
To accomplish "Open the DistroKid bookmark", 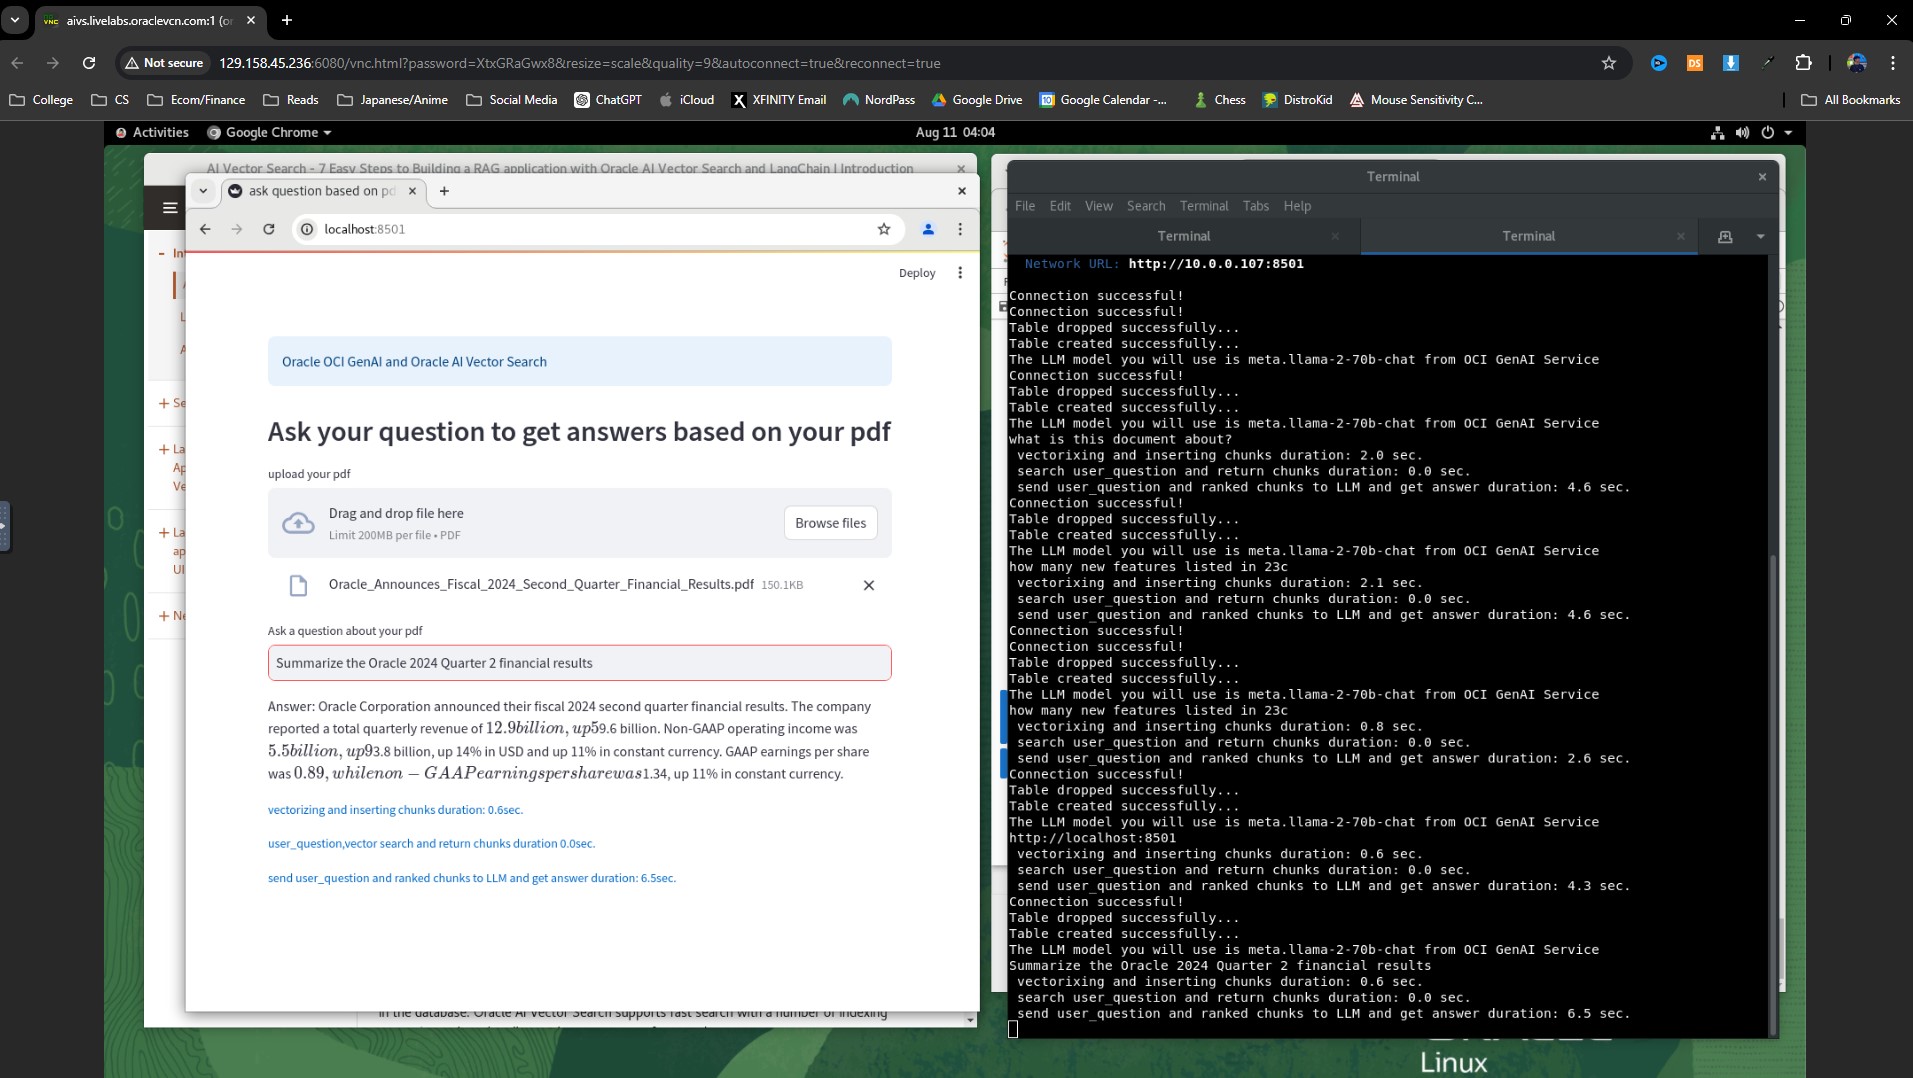I will click(x=1297, y=100).
